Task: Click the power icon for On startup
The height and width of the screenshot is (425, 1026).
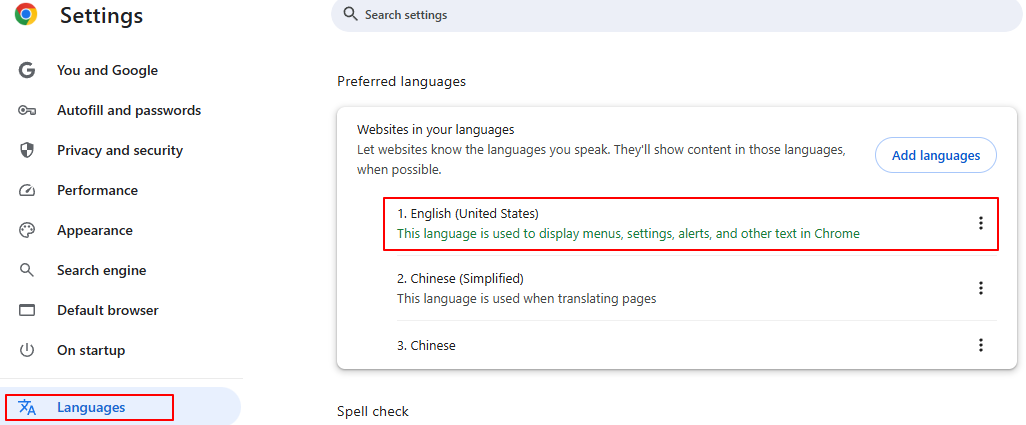Action: (26, 350)
